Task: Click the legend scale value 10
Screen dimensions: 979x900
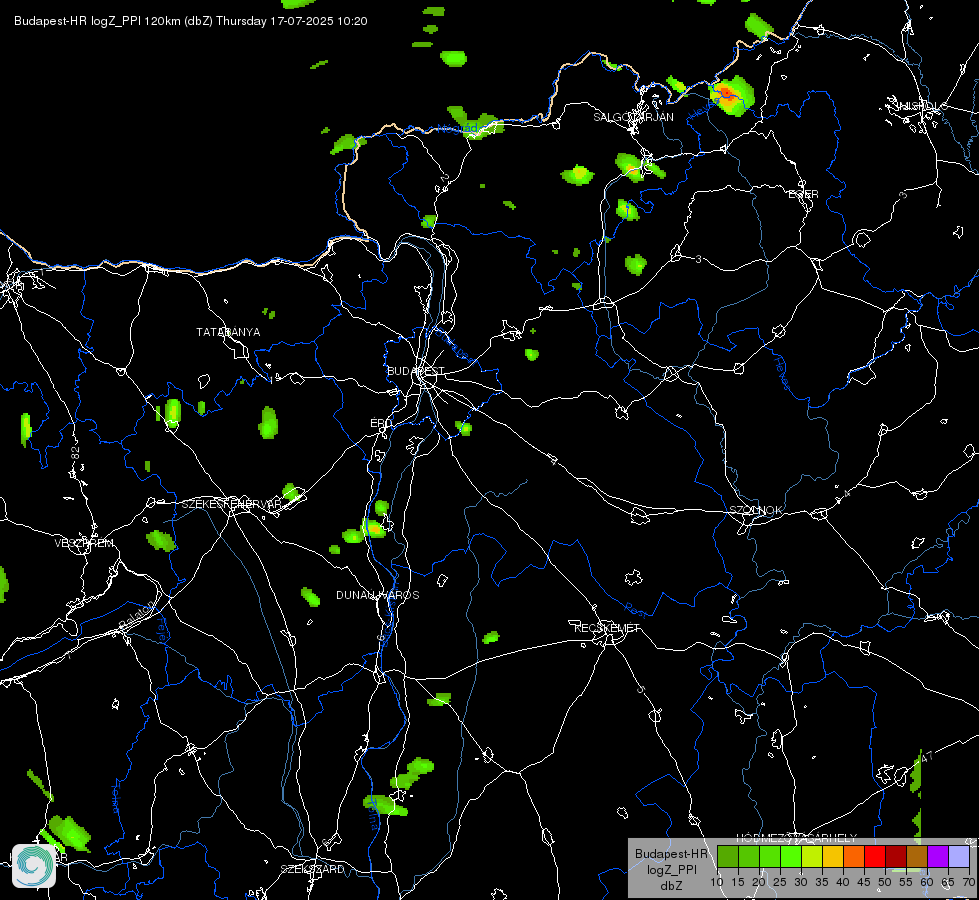Action: tap(716, 883)
